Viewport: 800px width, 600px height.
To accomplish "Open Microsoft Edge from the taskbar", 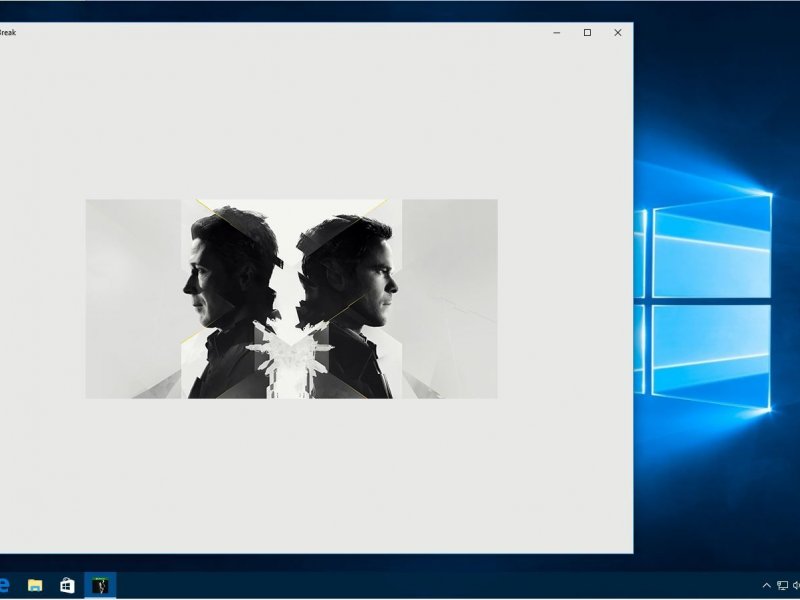I will [x=4, y=585].
